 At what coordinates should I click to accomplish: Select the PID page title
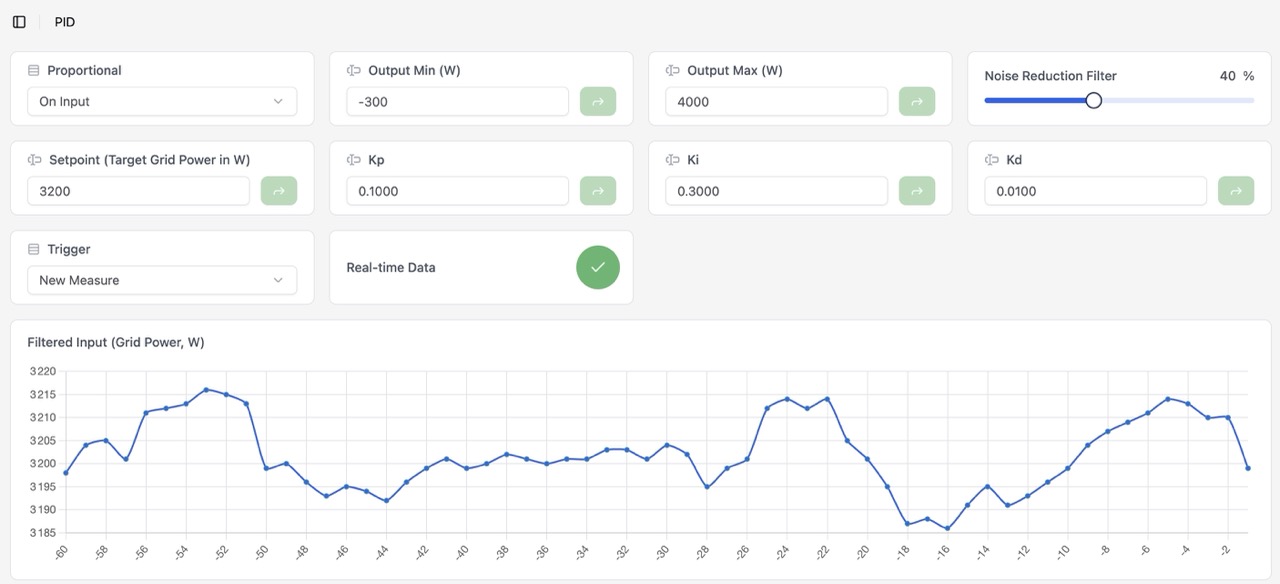65,22
